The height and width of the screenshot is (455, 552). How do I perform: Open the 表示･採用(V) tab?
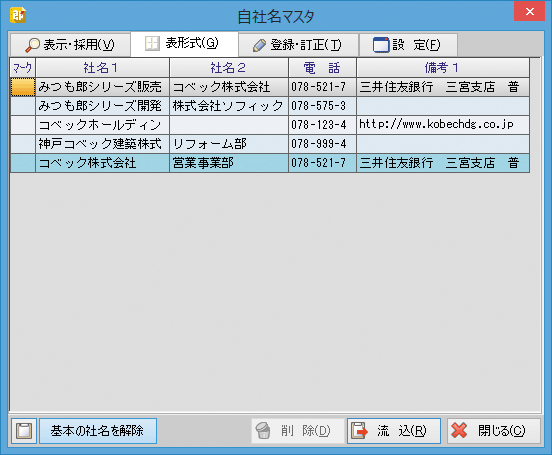point(70,45)
